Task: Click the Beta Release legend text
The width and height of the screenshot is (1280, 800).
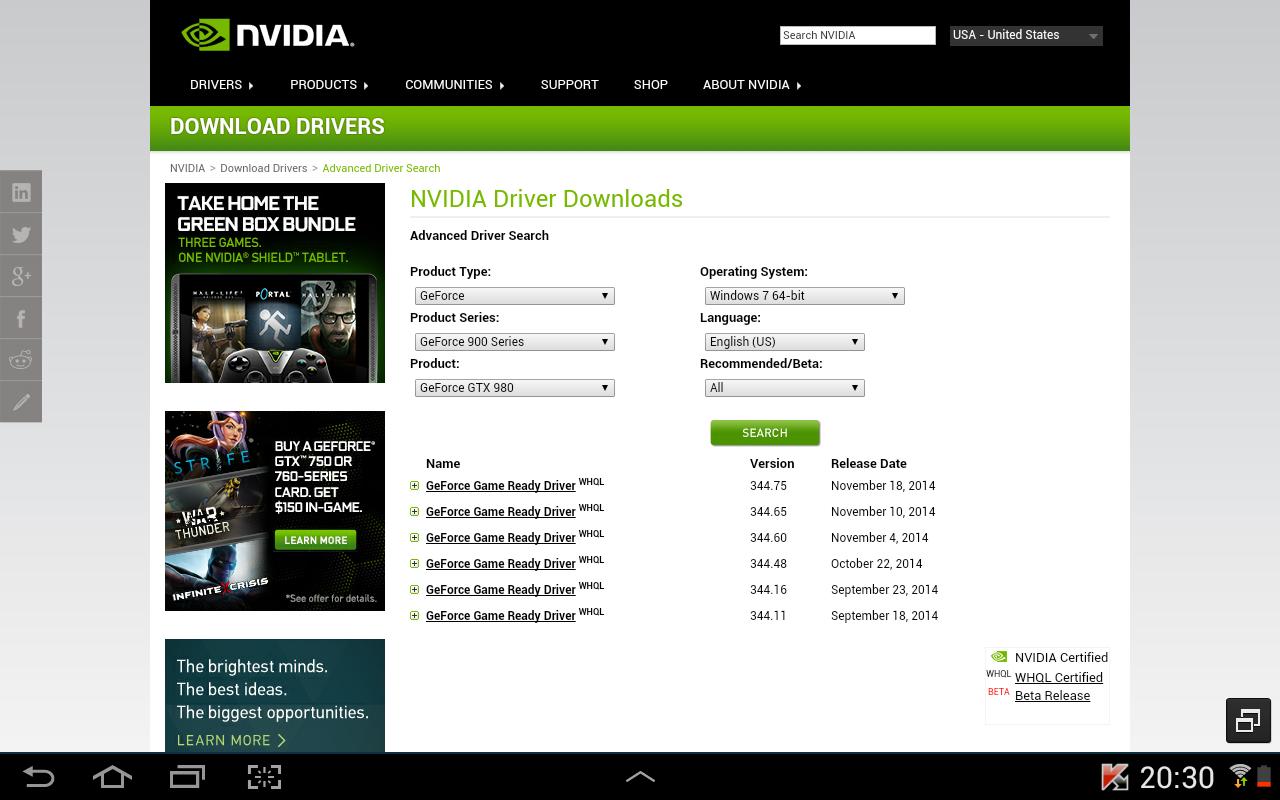Action: 1052,696
